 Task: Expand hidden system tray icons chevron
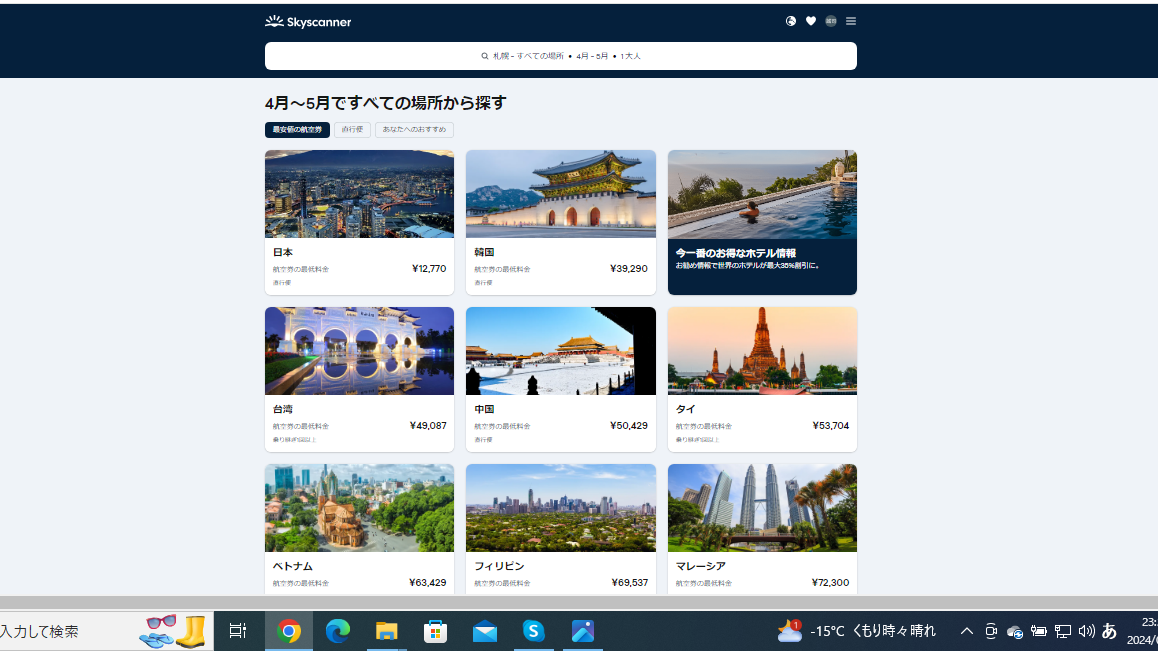coord(967,631)
